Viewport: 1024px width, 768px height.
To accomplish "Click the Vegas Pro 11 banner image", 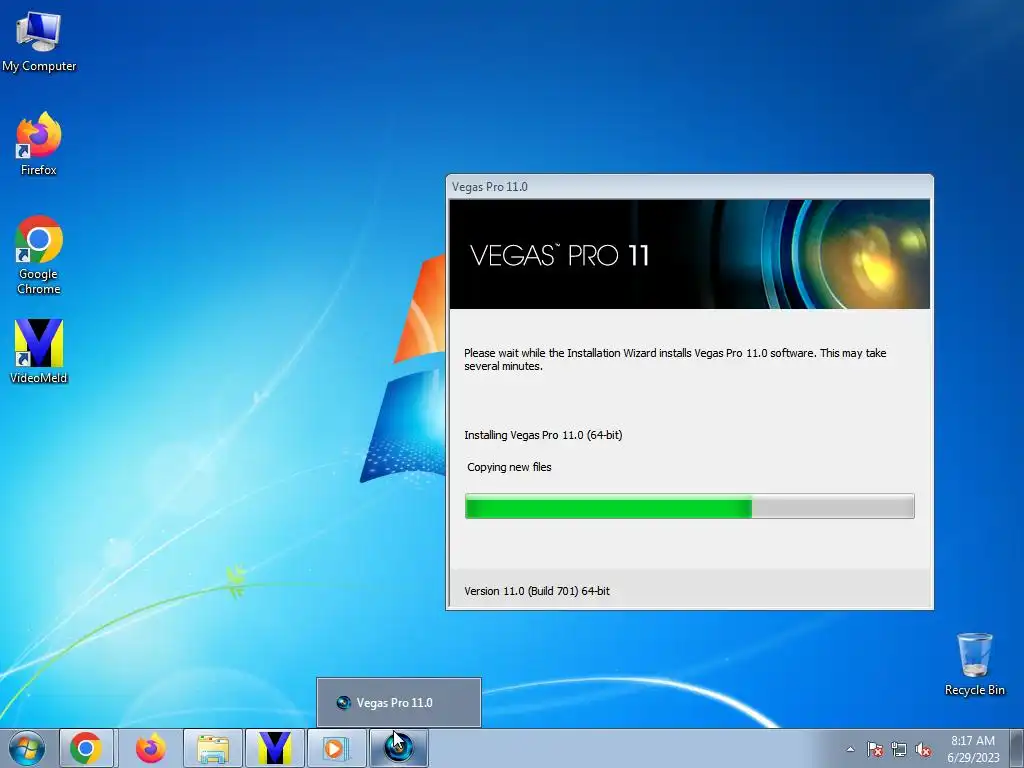I will 690,254.
